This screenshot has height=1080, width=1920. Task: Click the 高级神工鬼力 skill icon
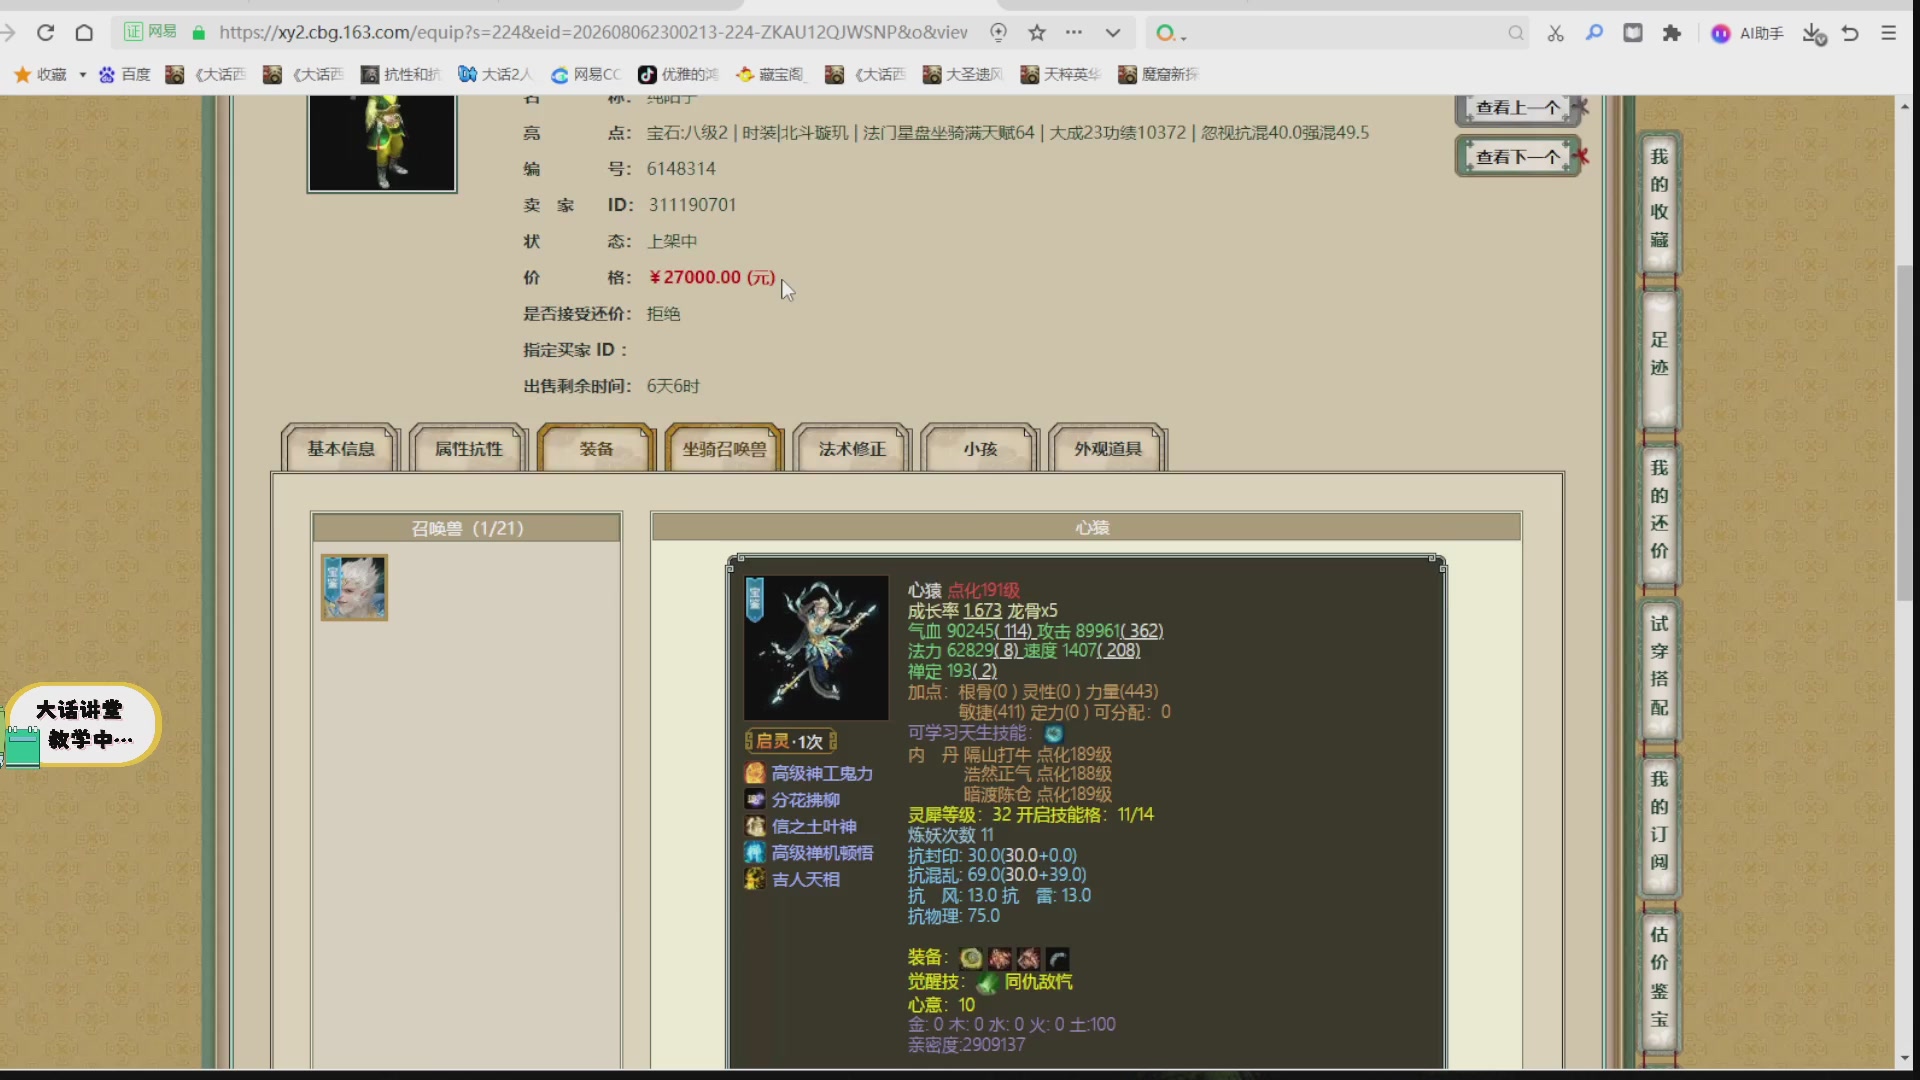point(755,773)
